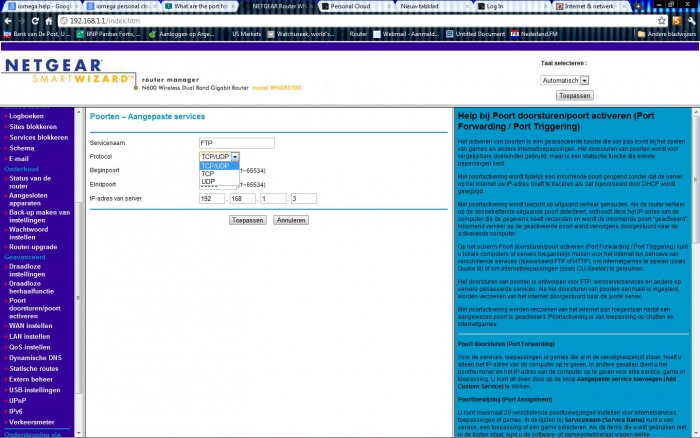Click the 'Annuleren' button
The image size is (700, 438).
[x=291, y=220]
